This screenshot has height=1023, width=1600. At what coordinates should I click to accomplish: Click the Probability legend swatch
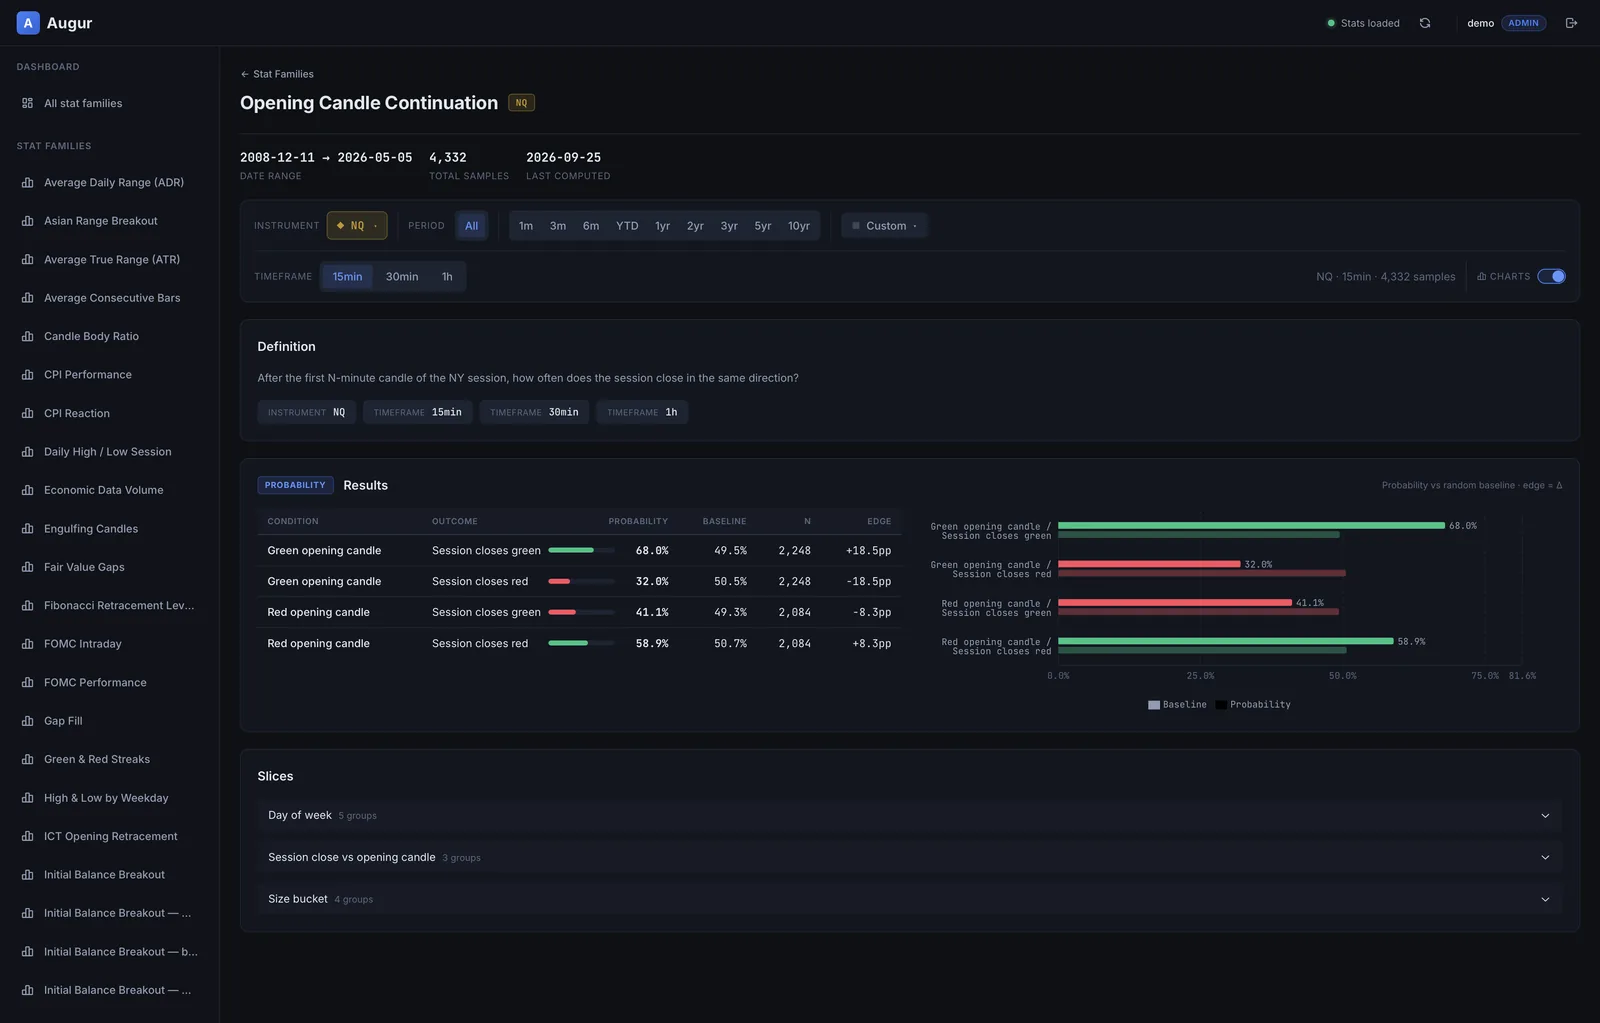coord(1221,705)
